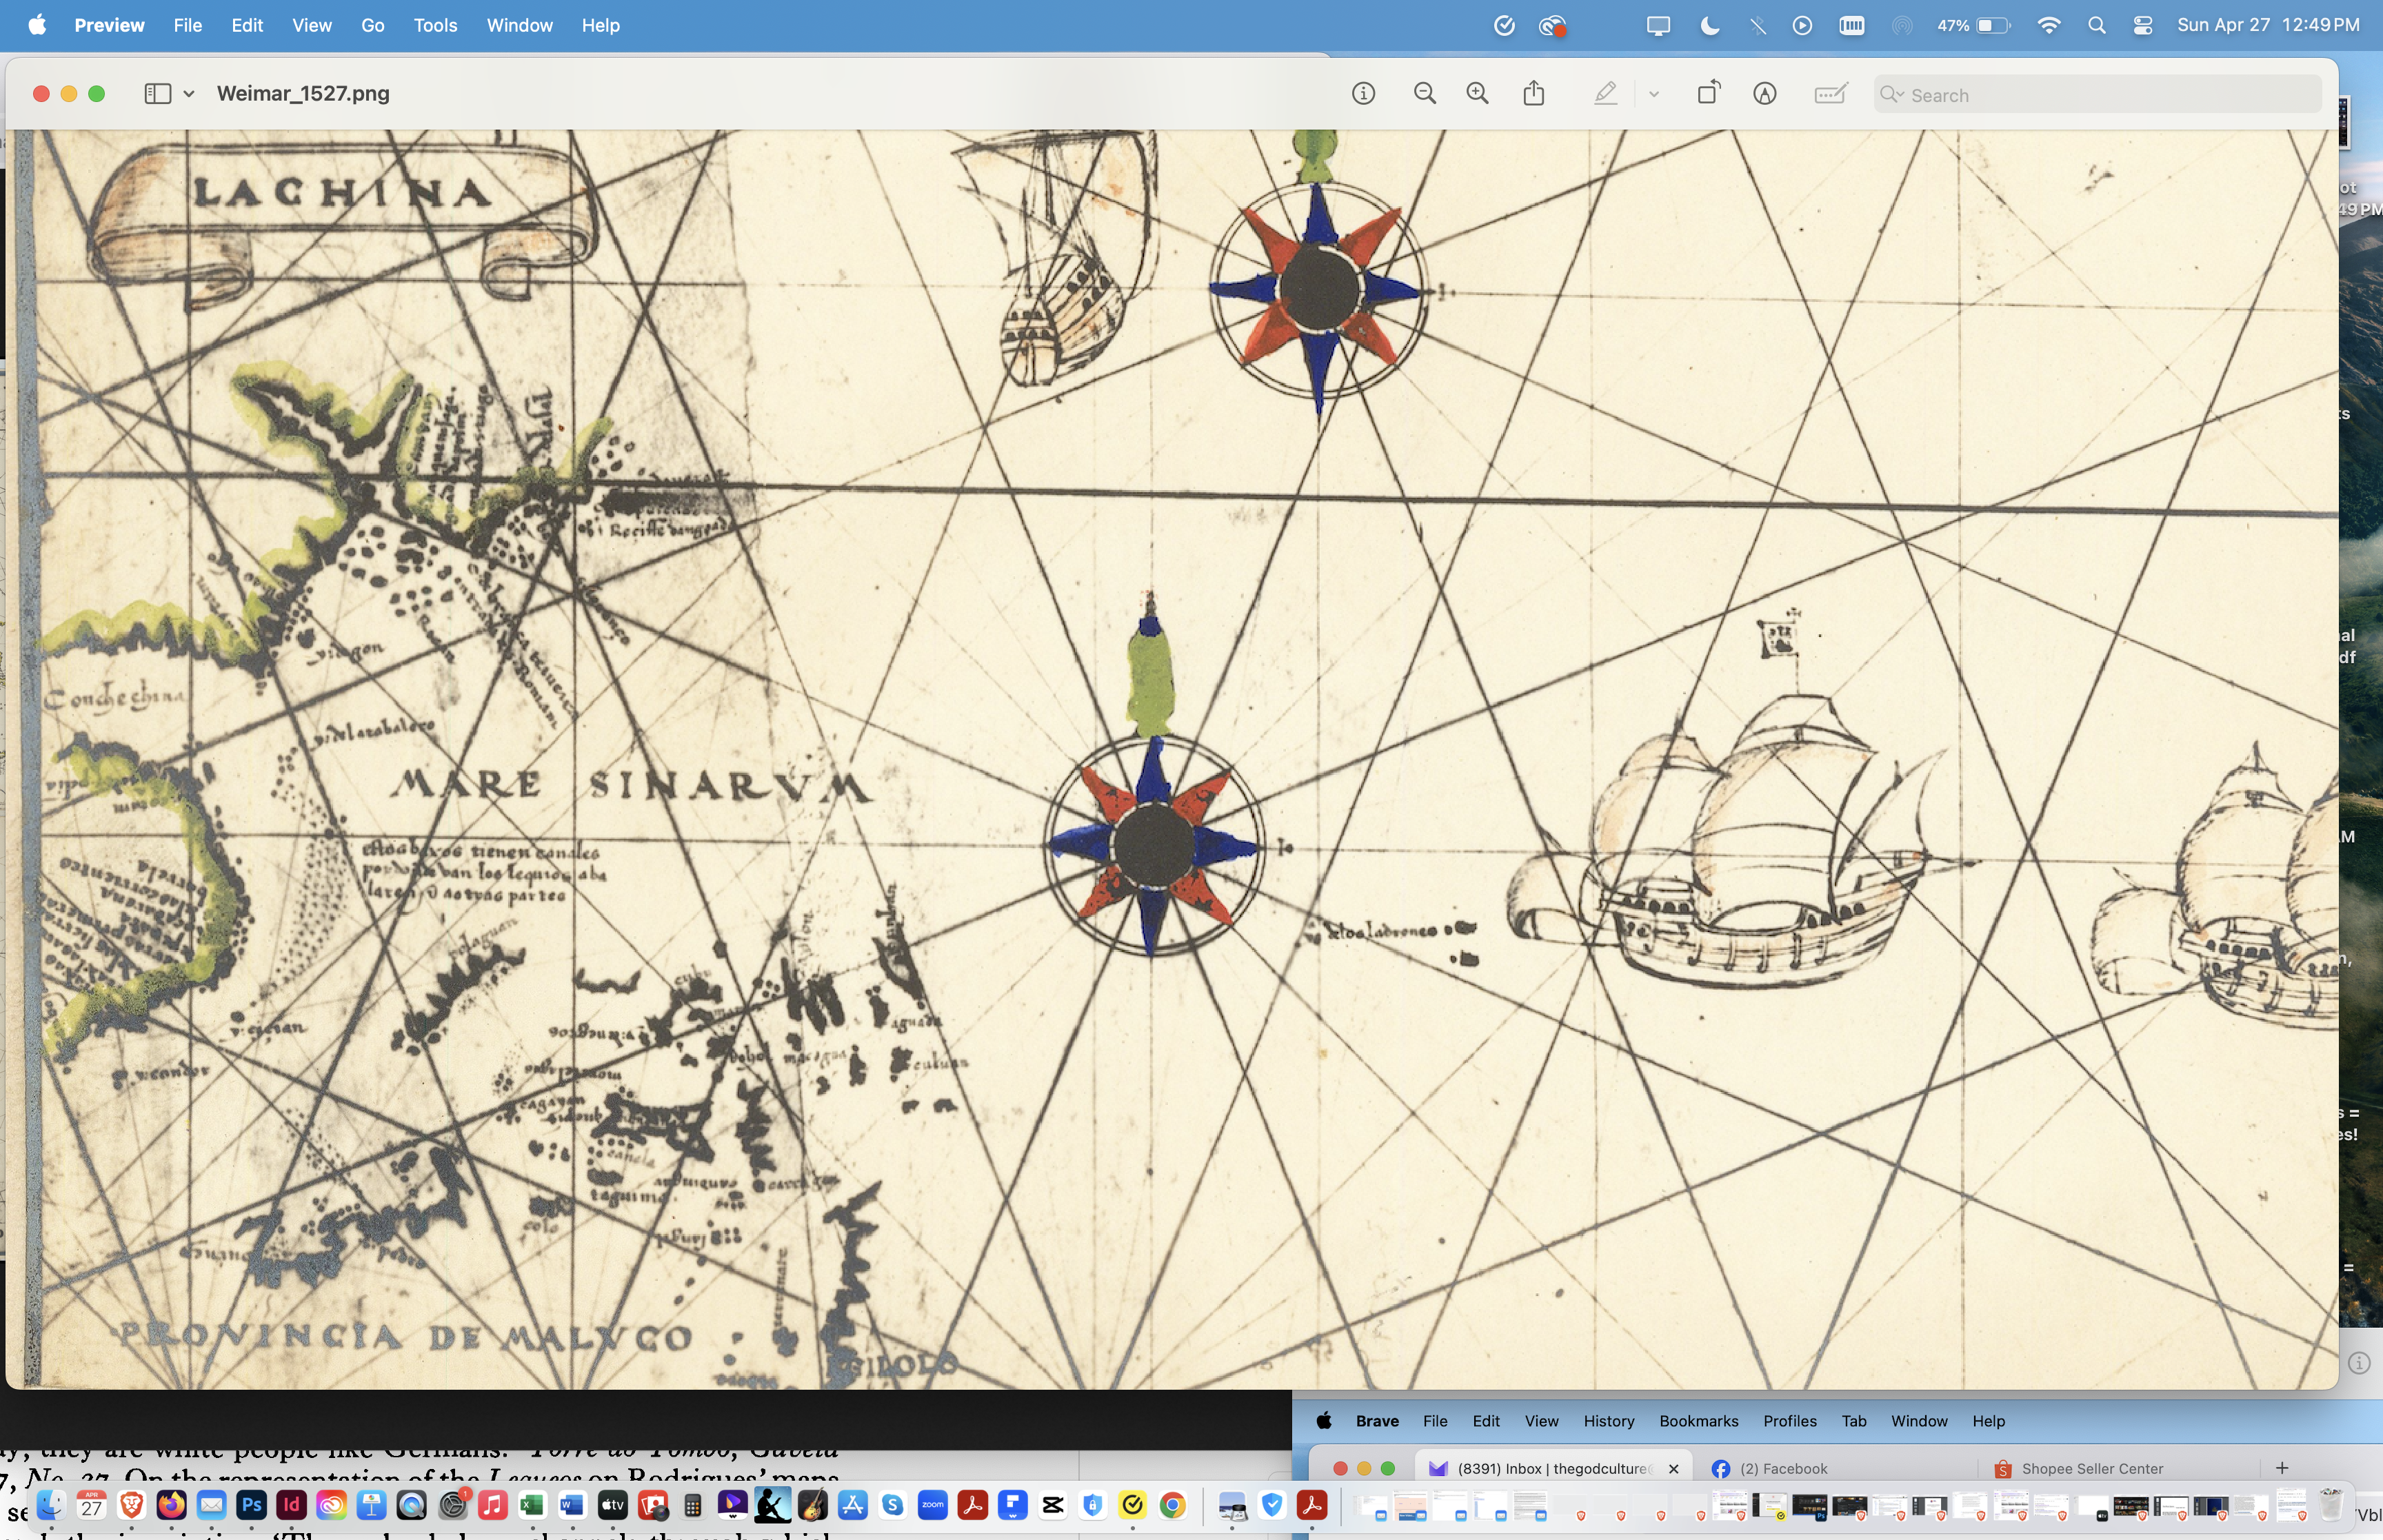Open Excel from the Dock
Viewport: 2383px width, 1540px height.
click(x=532, y=1504)
